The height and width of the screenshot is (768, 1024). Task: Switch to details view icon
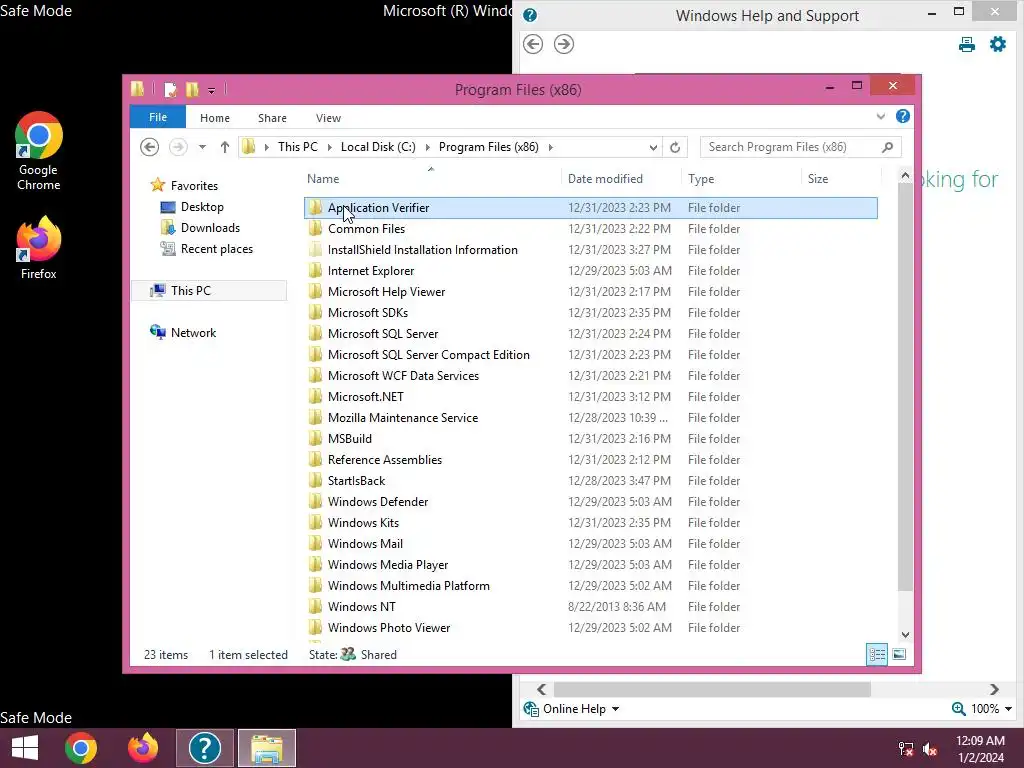tap(876, 654)
